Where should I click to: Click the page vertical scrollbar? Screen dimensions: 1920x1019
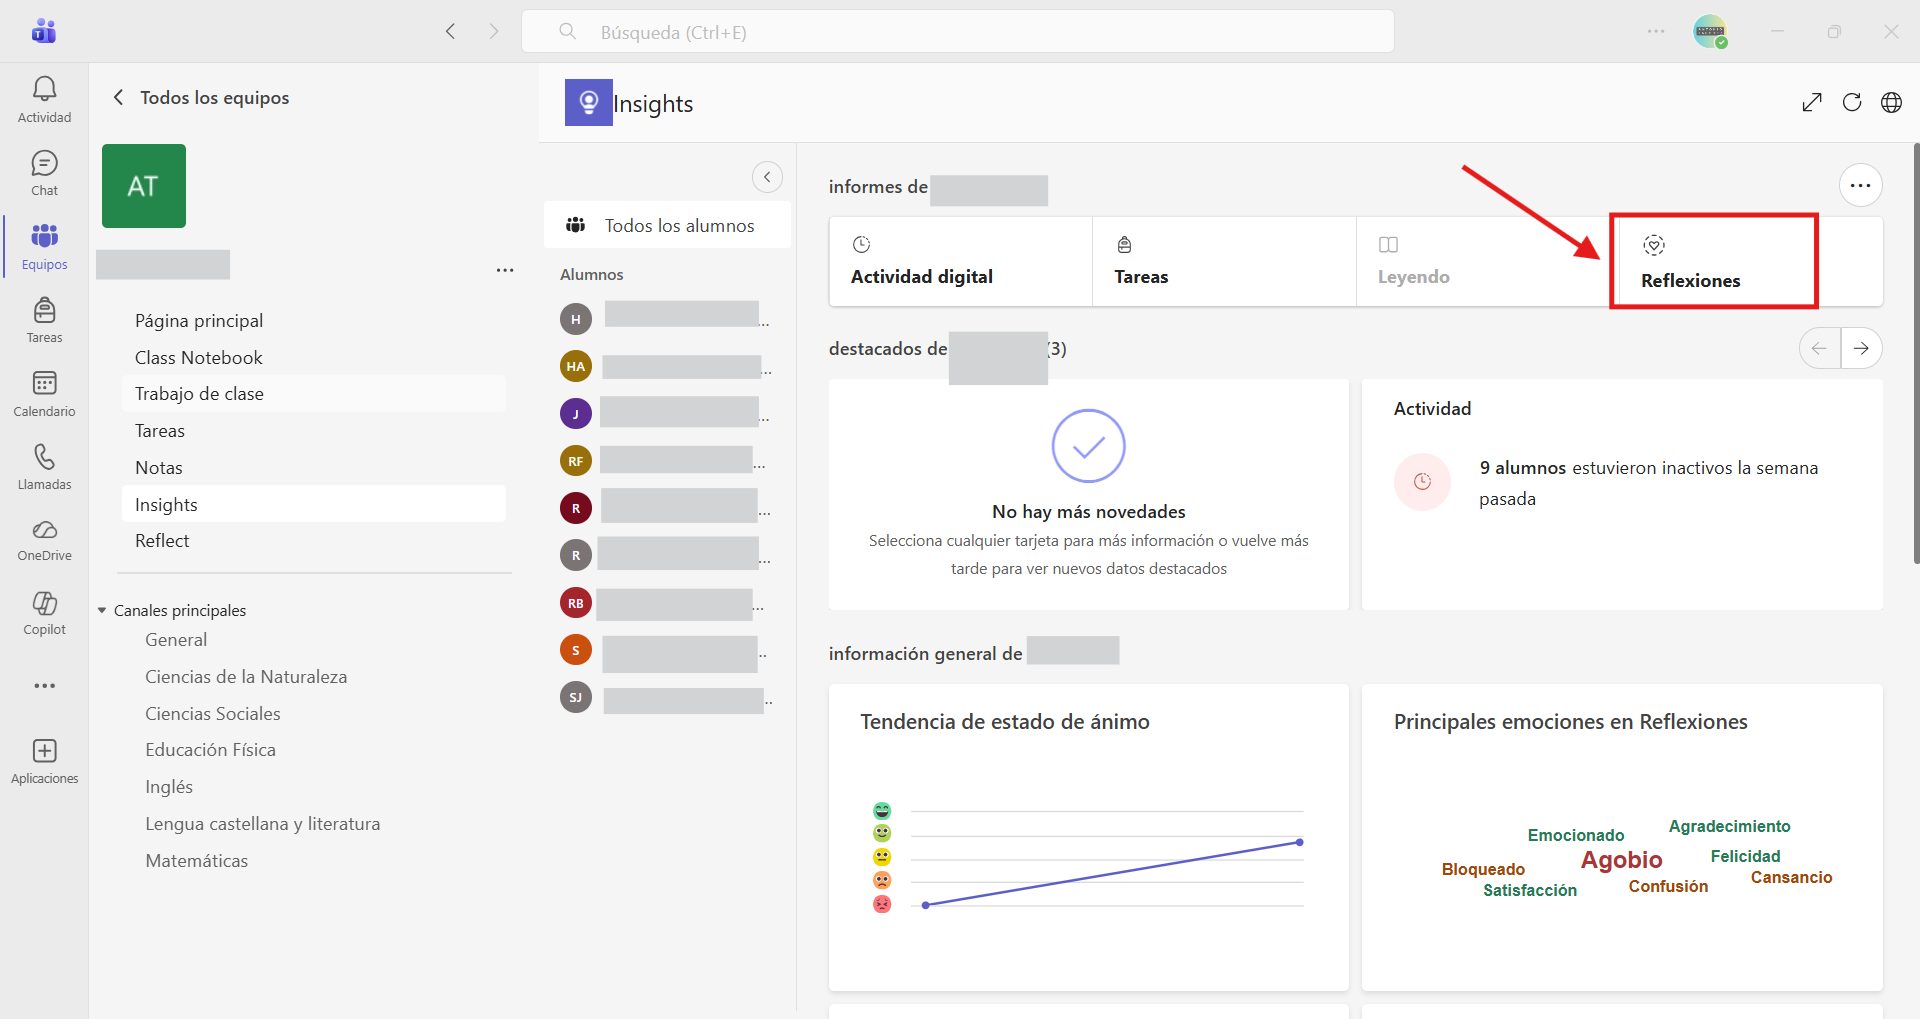pos(1915,354)
